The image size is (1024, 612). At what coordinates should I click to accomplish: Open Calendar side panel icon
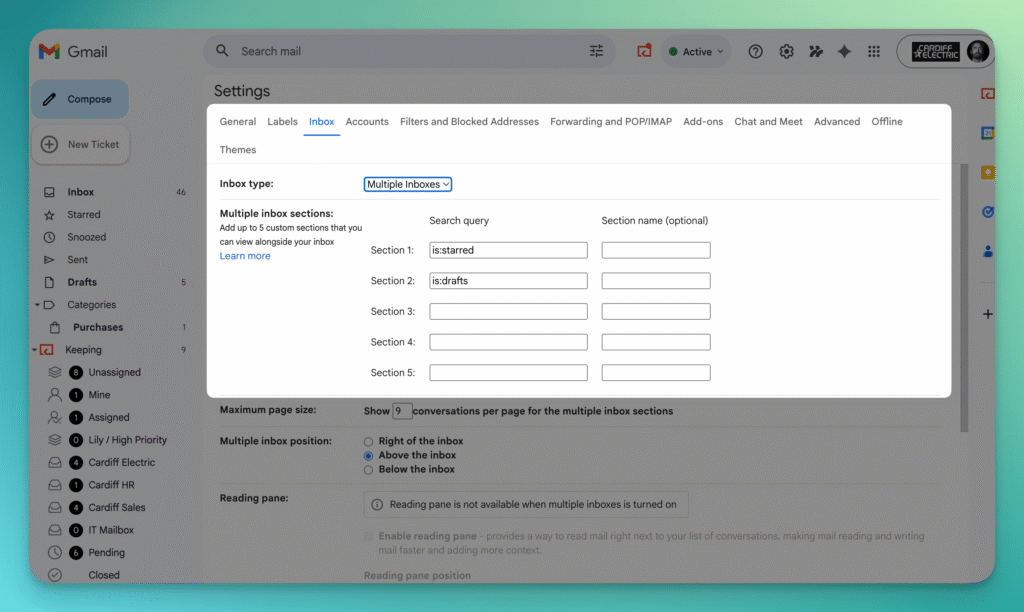(x=987, y=133)
